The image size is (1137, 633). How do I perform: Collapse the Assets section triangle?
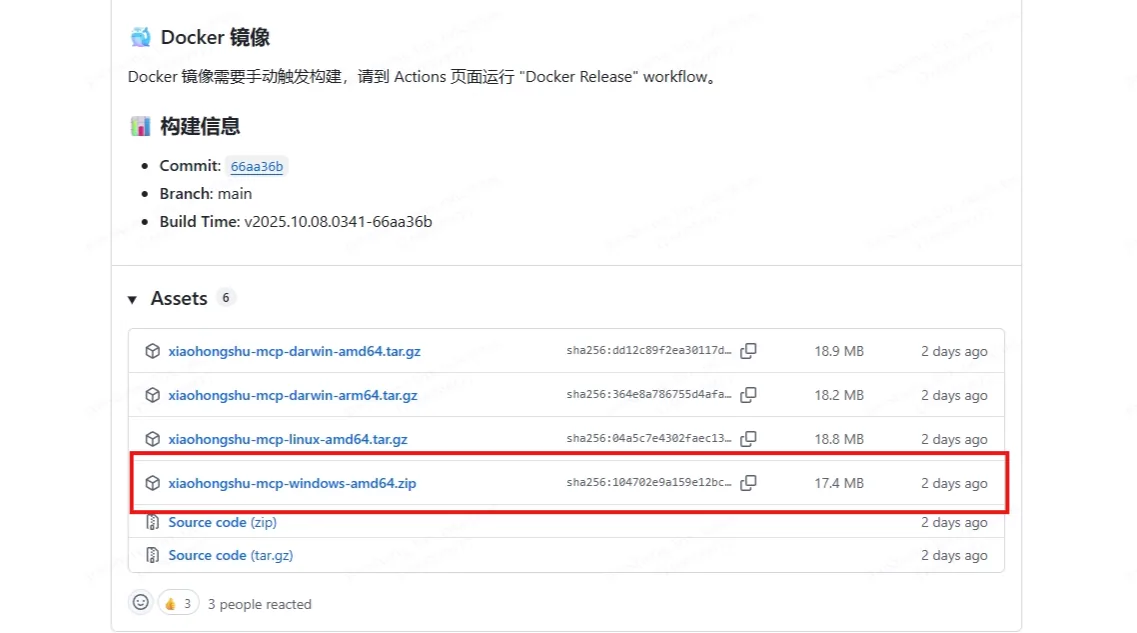click(132, 299)
